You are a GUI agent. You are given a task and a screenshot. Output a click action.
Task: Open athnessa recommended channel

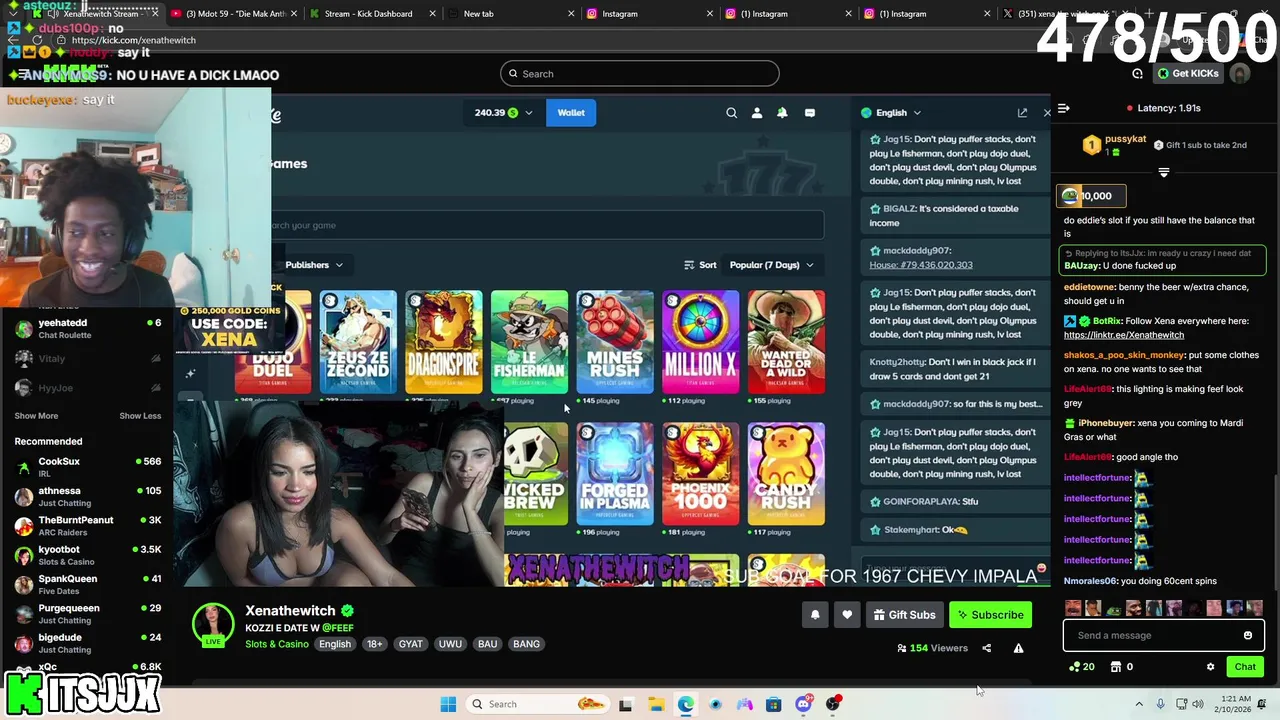[87, 497]
